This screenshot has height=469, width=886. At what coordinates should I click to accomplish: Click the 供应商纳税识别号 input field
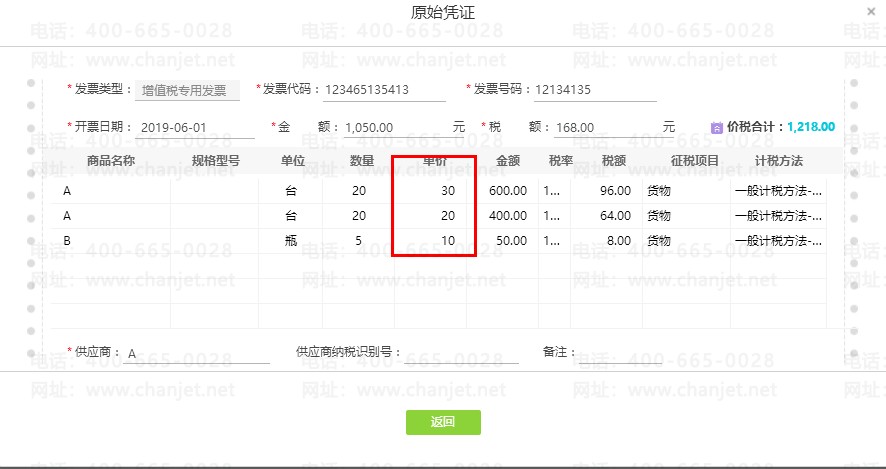pyautogui.click(x=461, y=353)
